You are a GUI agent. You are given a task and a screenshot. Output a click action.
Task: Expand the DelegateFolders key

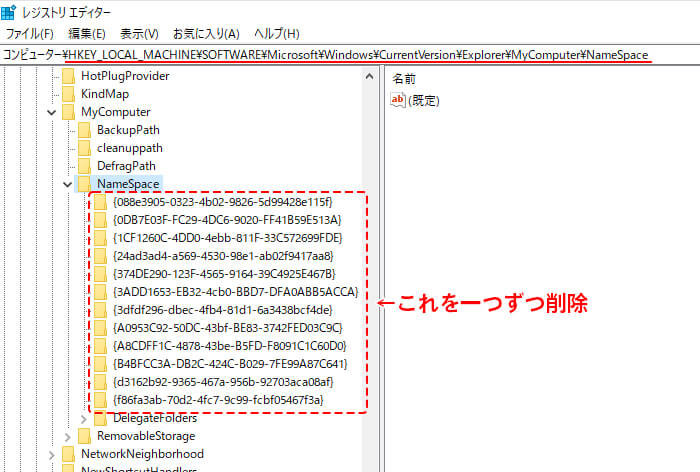tap(83, 419)
